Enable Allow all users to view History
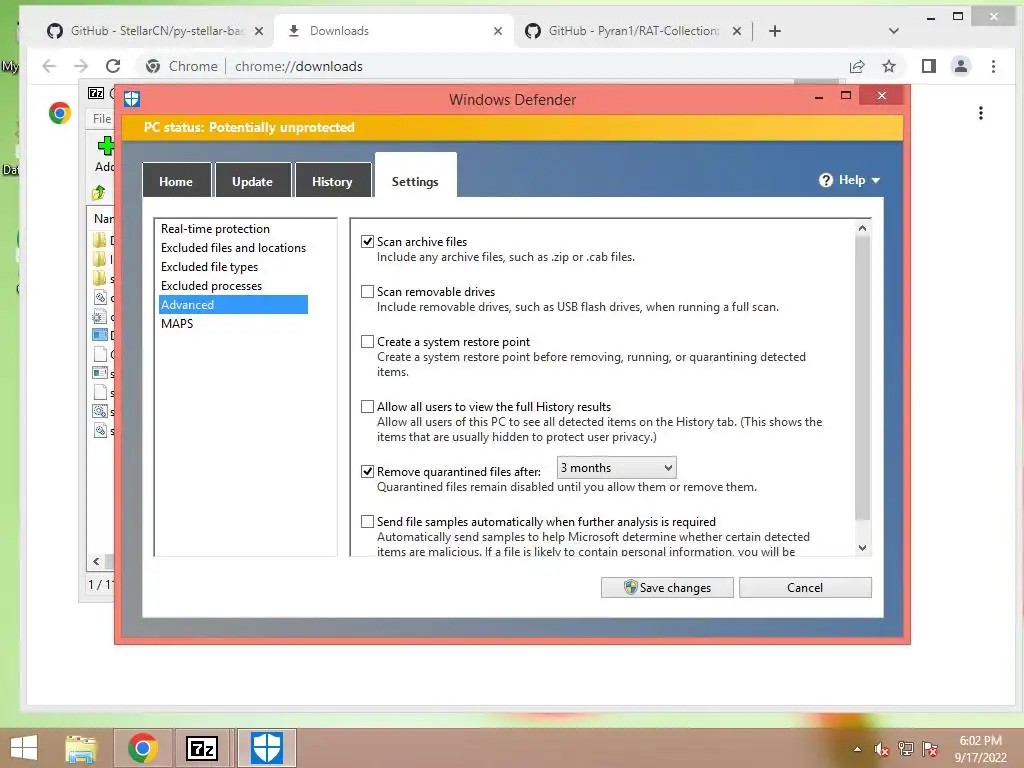The height and width of the screenshot is (768, 1024). [368, 407]
